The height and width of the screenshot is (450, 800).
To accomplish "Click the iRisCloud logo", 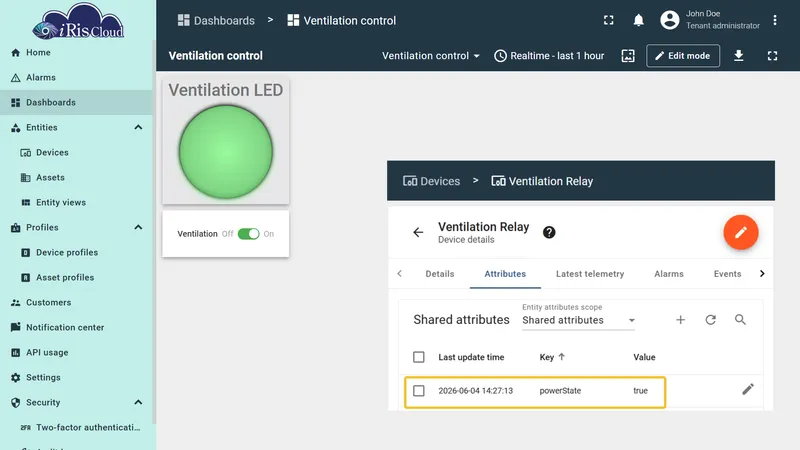I will (78, 21).
